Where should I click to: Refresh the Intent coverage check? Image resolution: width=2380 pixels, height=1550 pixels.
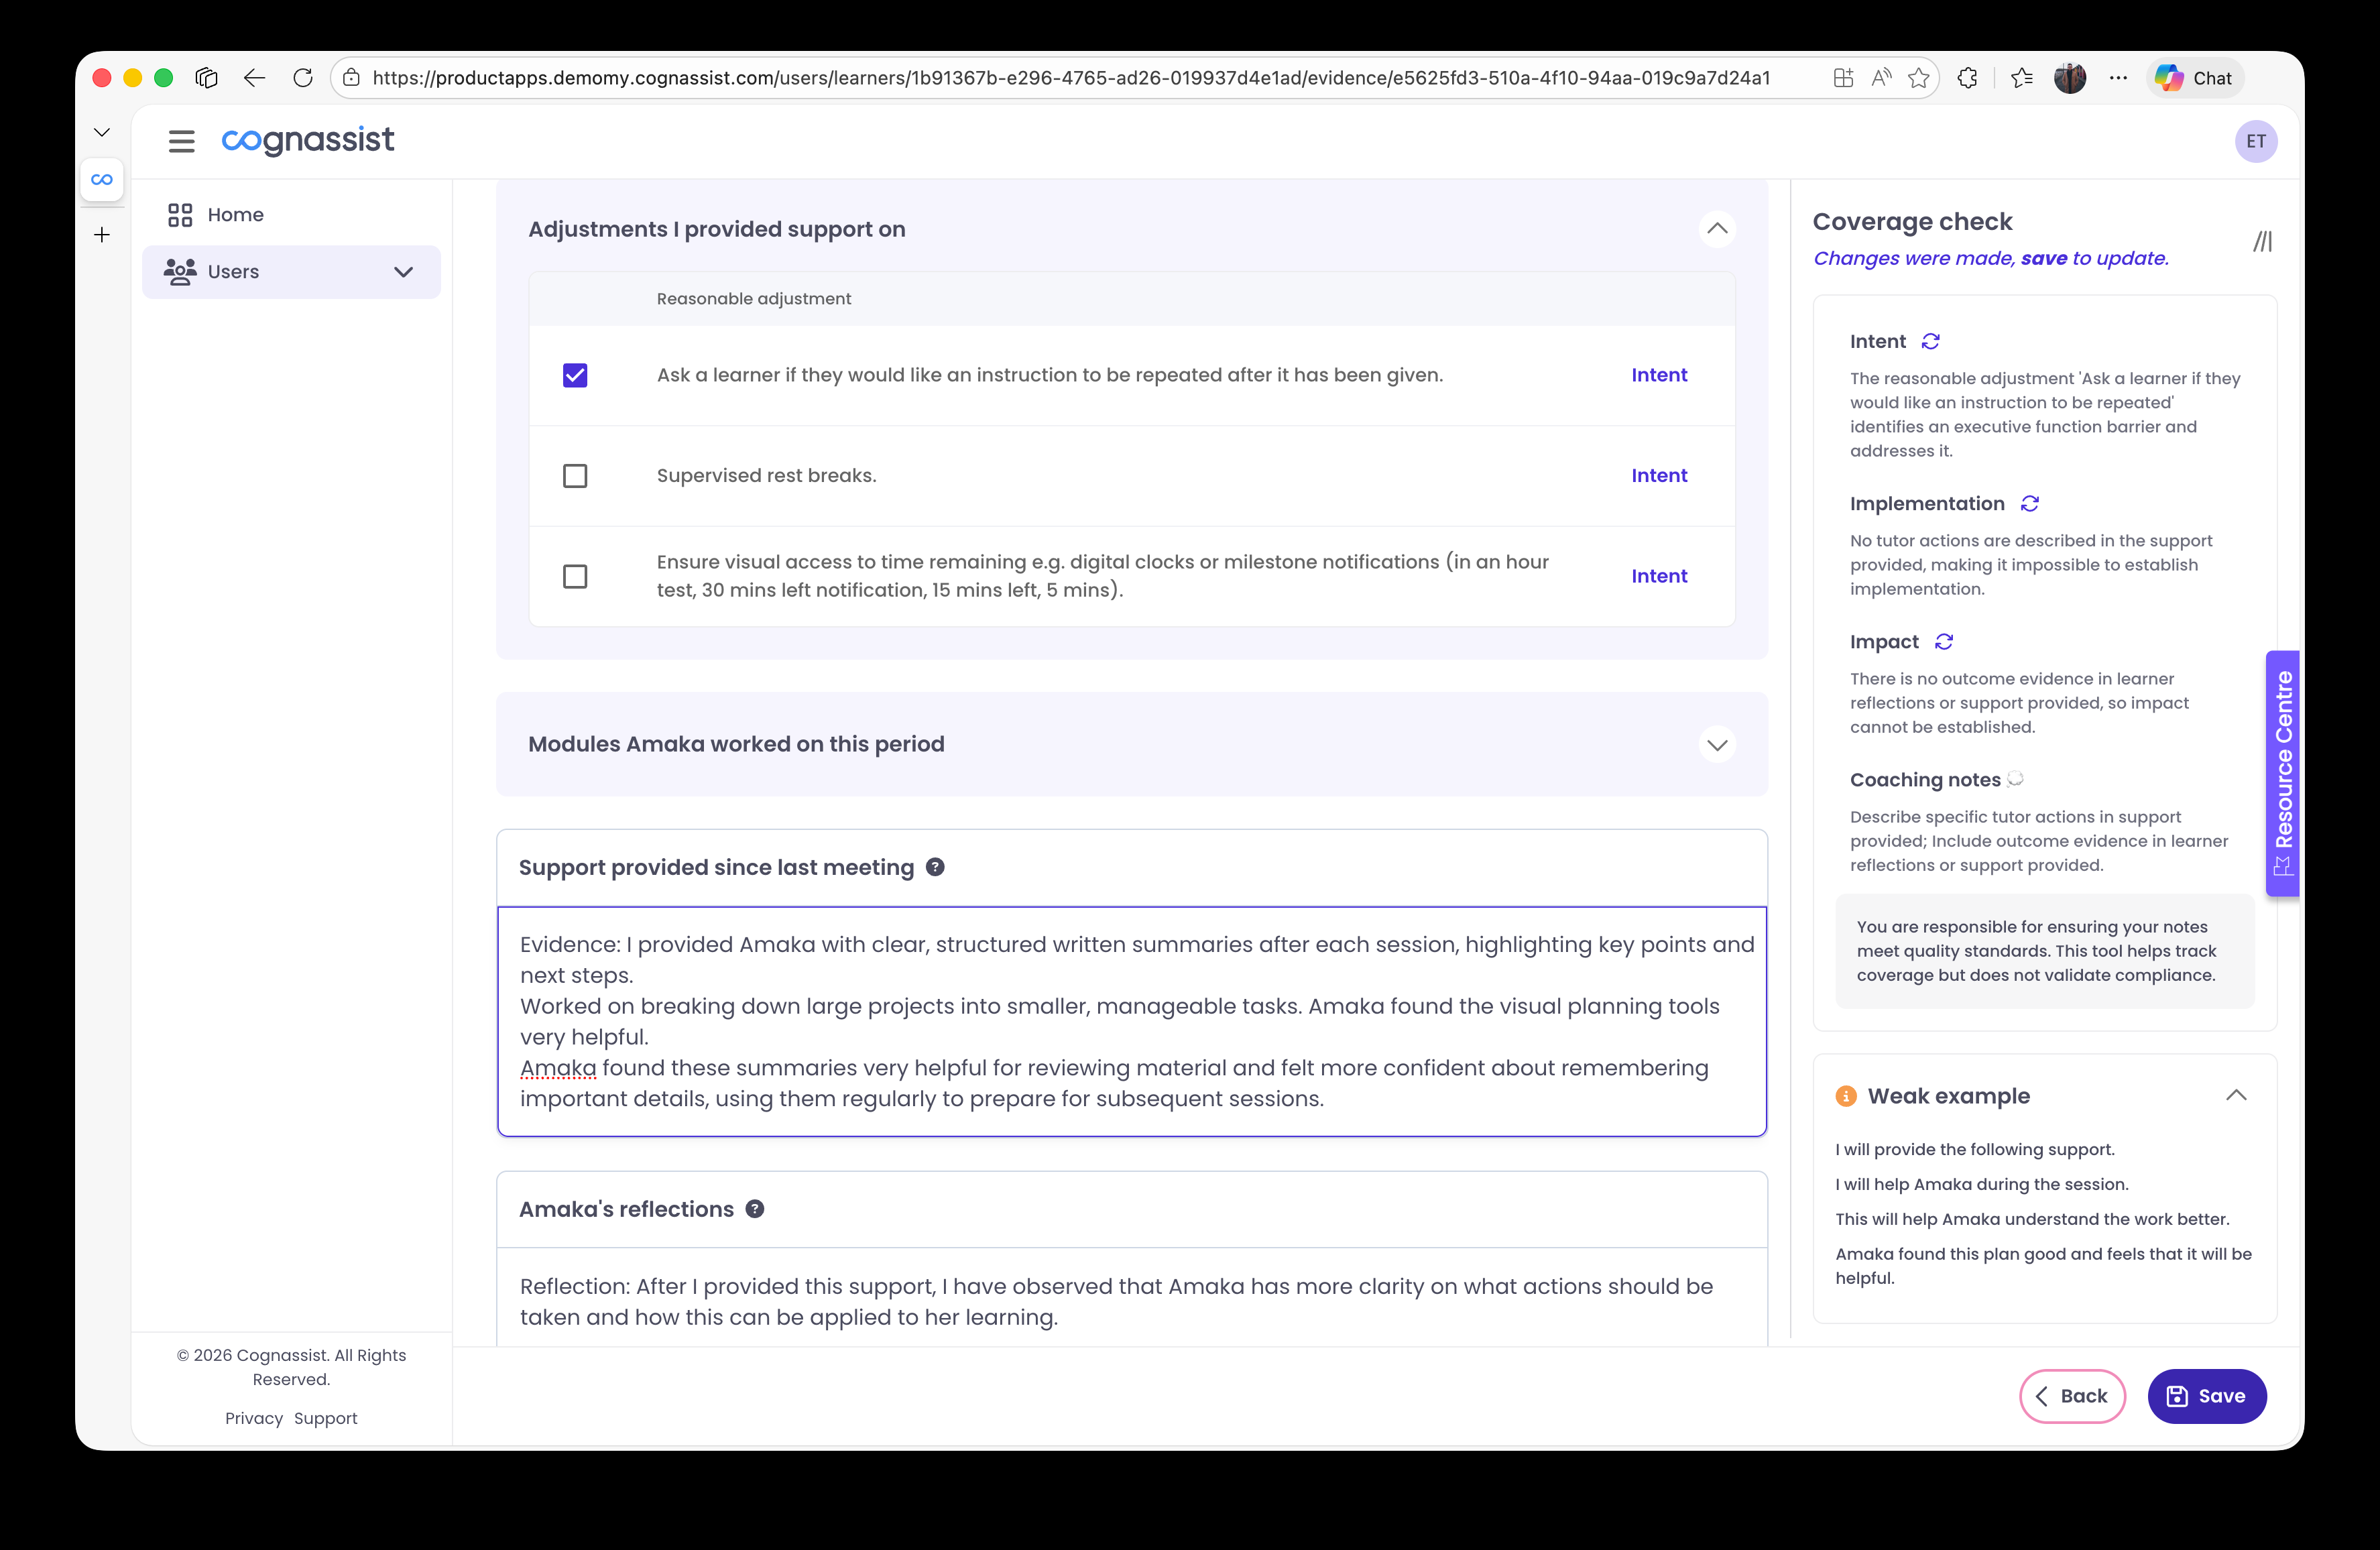point(1931,341)
